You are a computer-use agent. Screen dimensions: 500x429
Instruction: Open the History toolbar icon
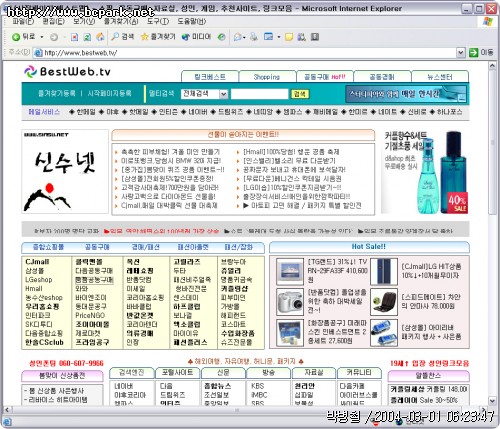click(221, 37)
